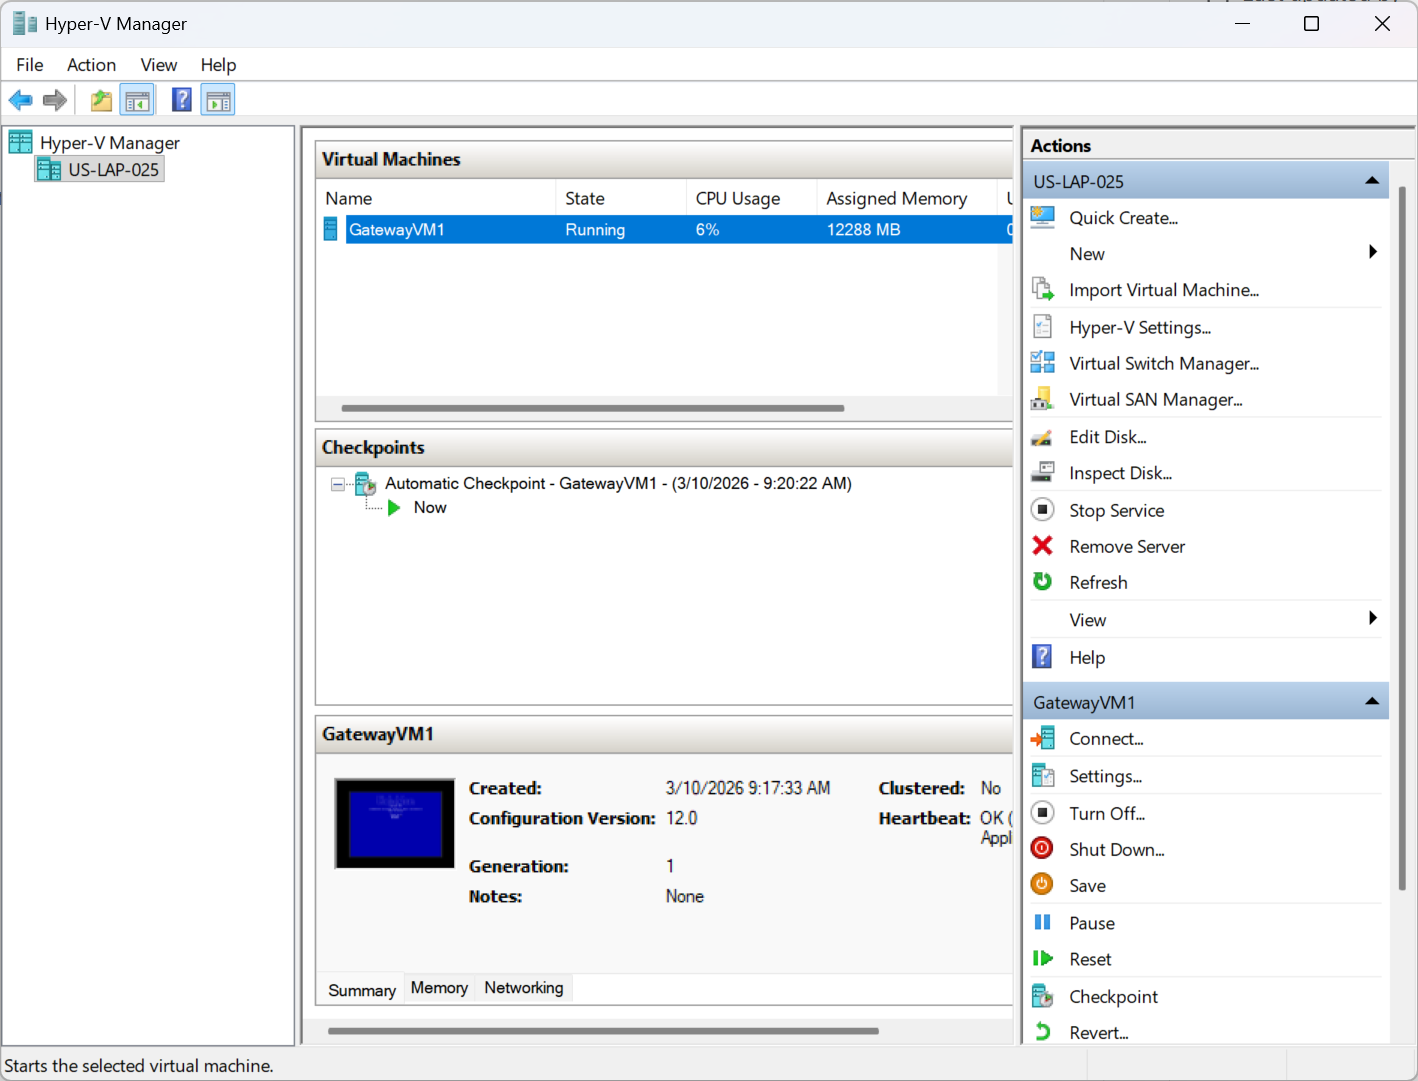The height and width of the screenshot is (1081, 1418).
Task: Click the red X Remove Server icon
Action: coord(1042,546)
